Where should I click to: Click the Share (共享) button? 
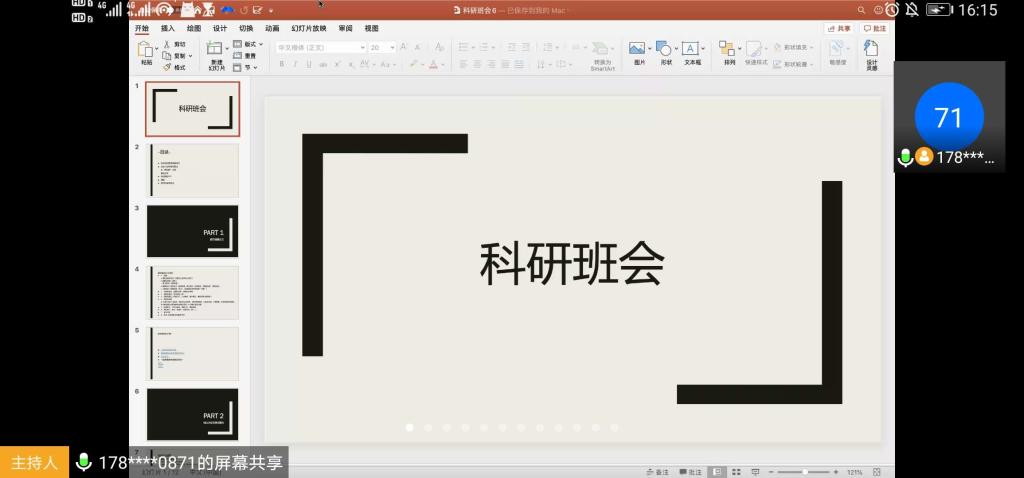(838, 28)
